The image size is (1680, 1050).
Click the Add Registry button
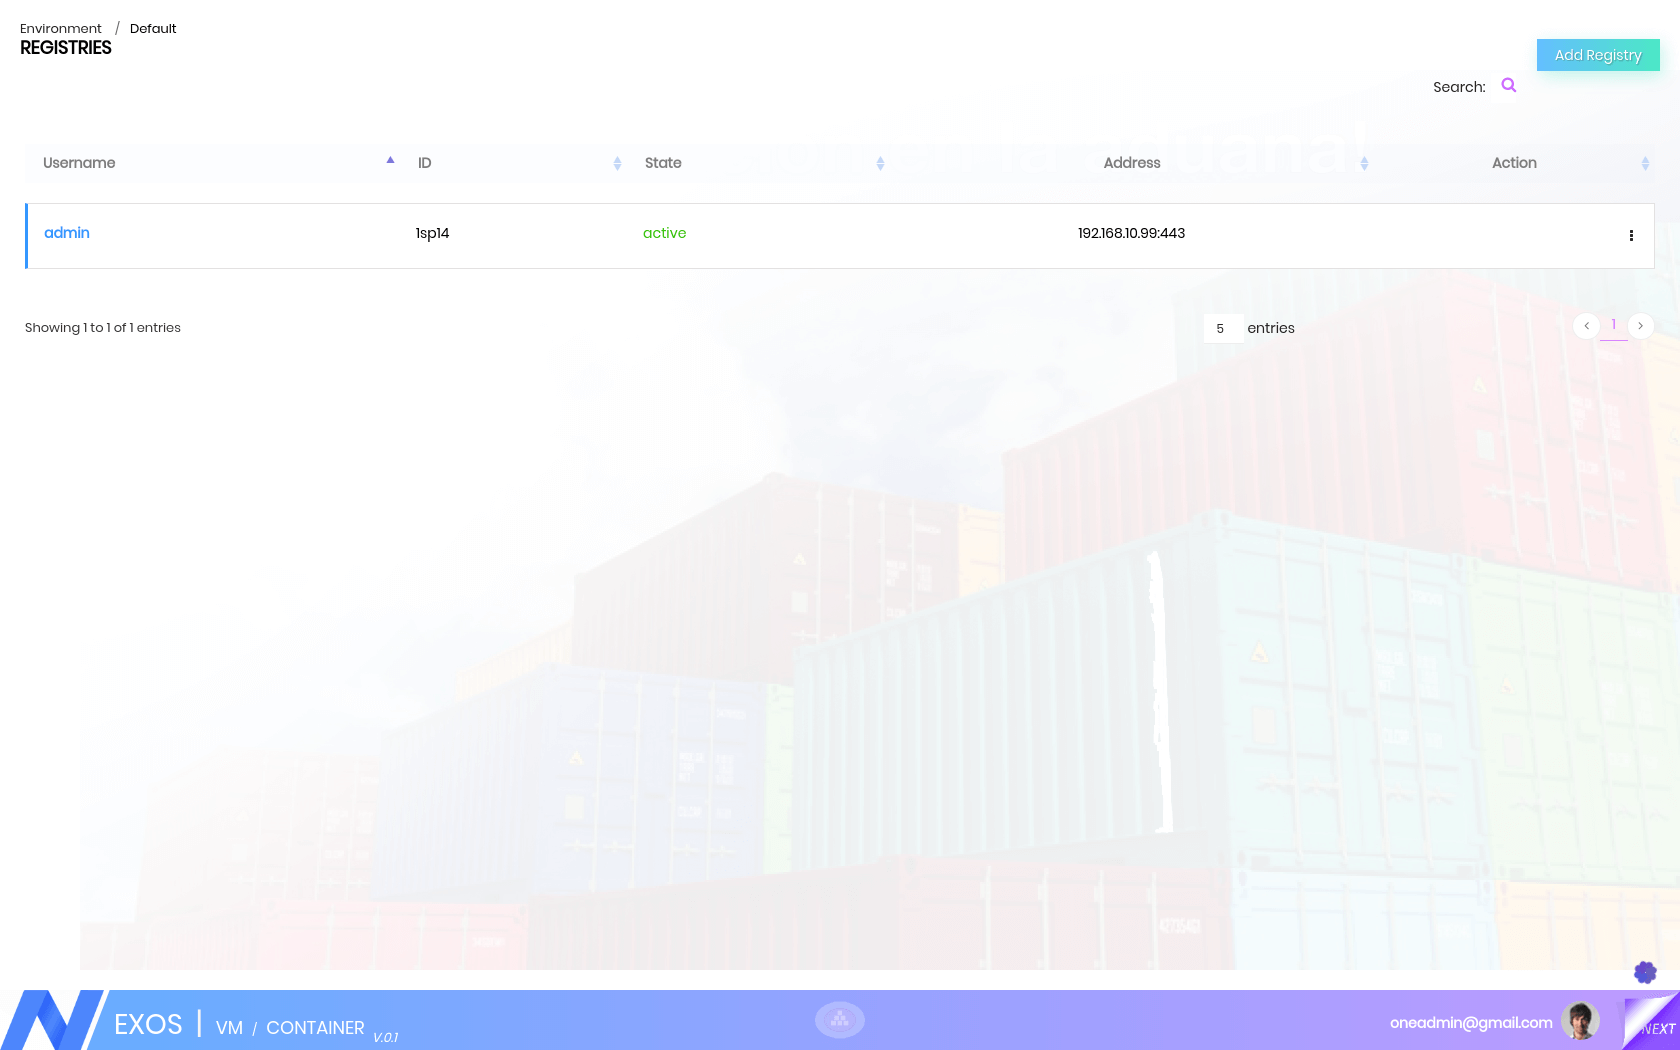click(x=1598, y=55)
